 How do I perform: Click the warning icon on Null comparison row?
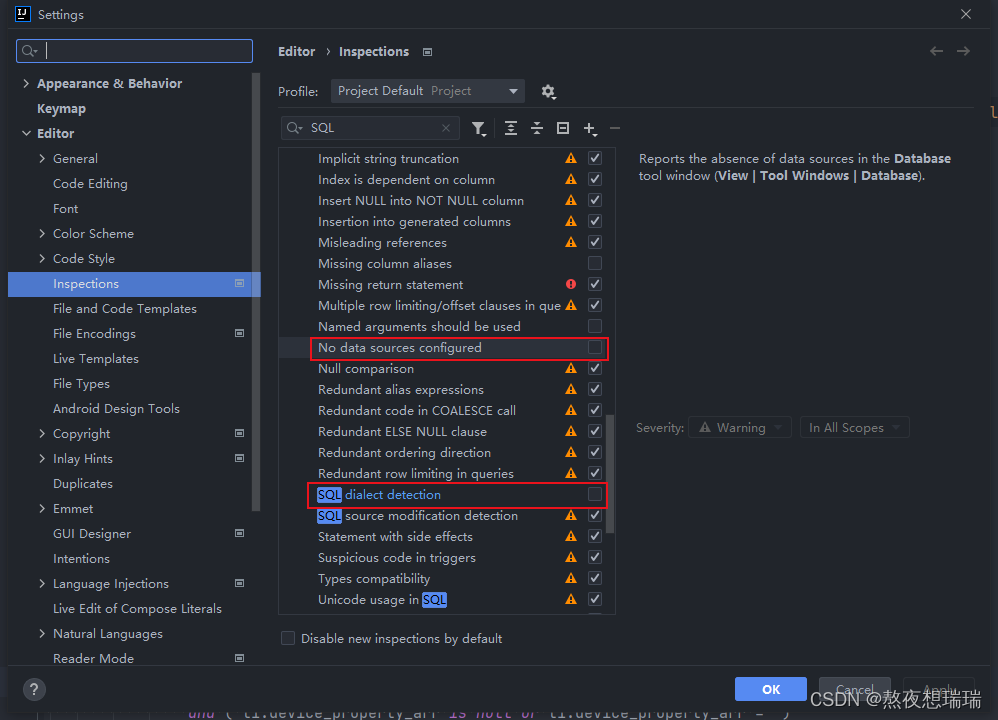[x=571, y=368]
